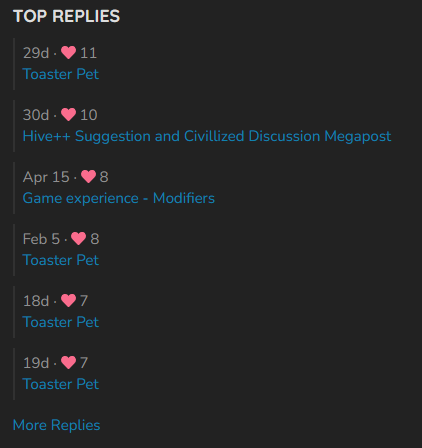Click the heart icon on the 18d reply

(68, 301)
